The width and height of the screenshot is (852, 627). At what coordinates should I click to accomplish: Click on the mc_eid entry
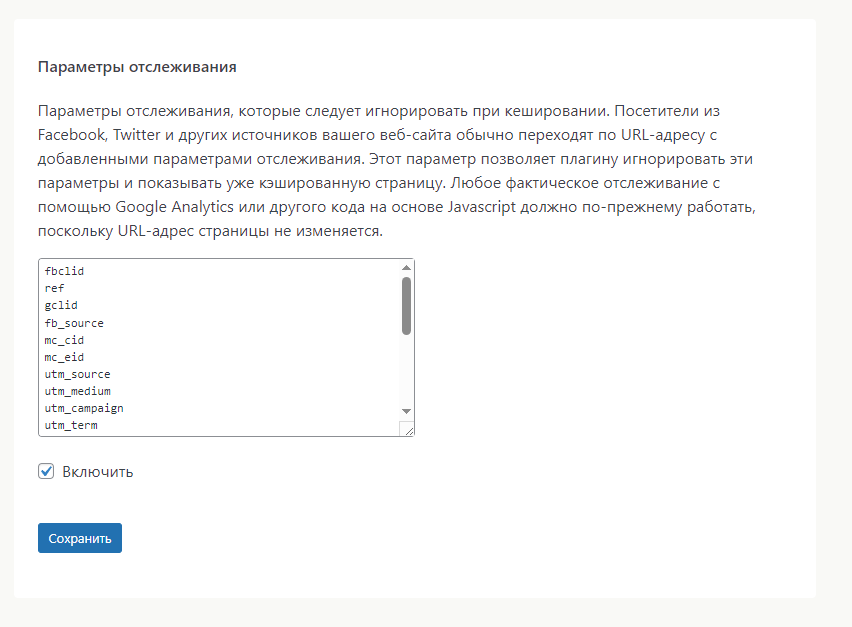64,357
